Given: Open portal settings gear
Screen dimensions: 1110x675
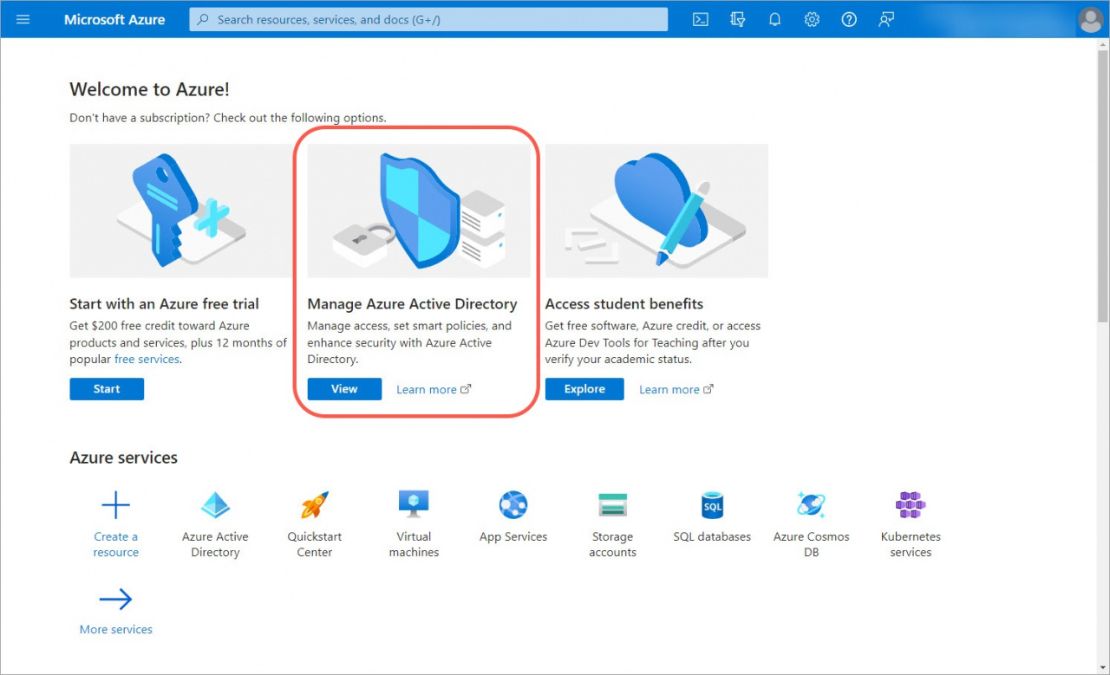Looking at the screenshot, I should pos(812,19).
